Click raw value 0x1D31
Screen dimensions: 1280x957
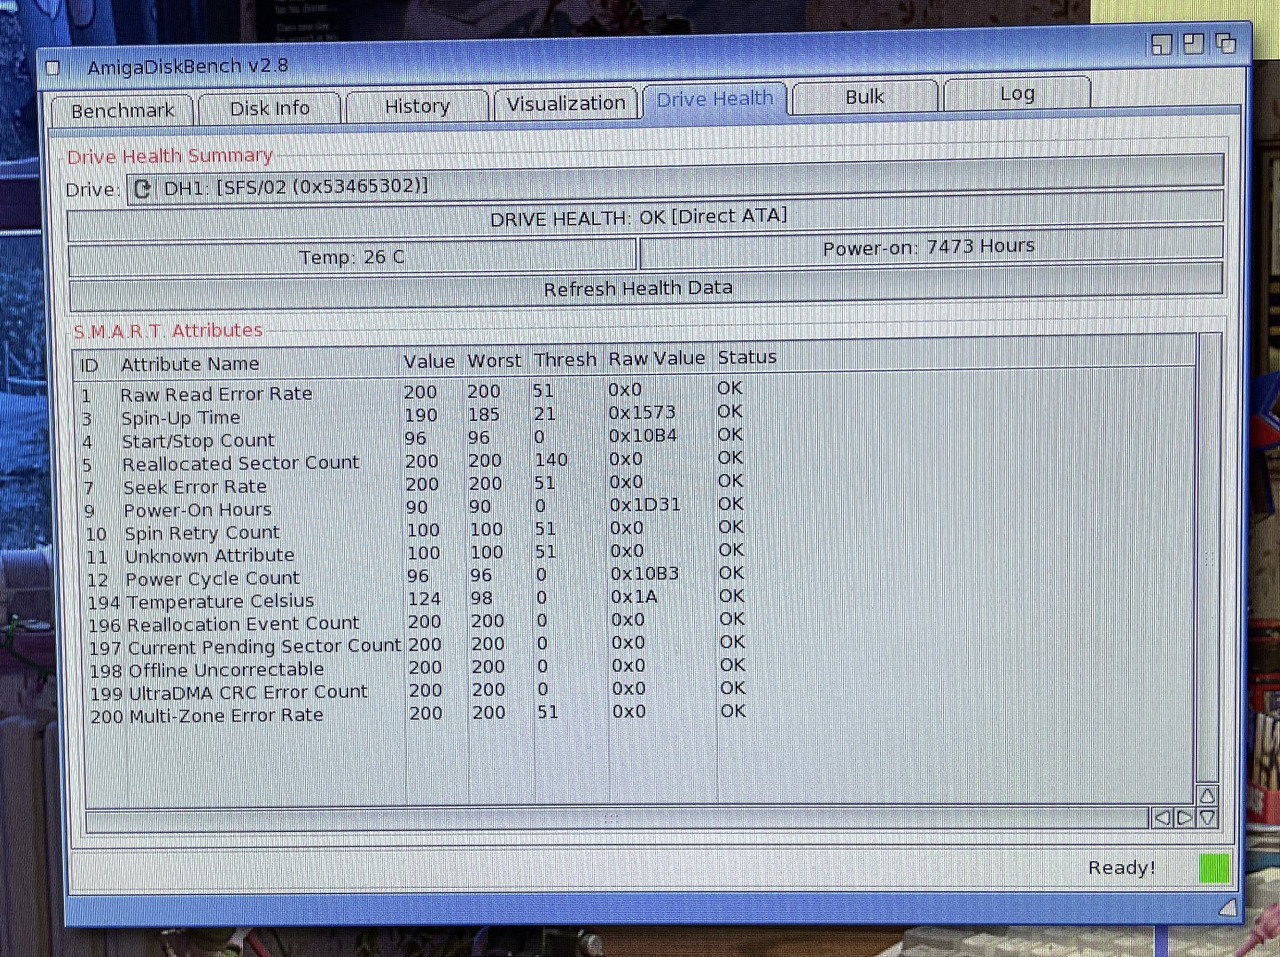(x=645, y=504)
